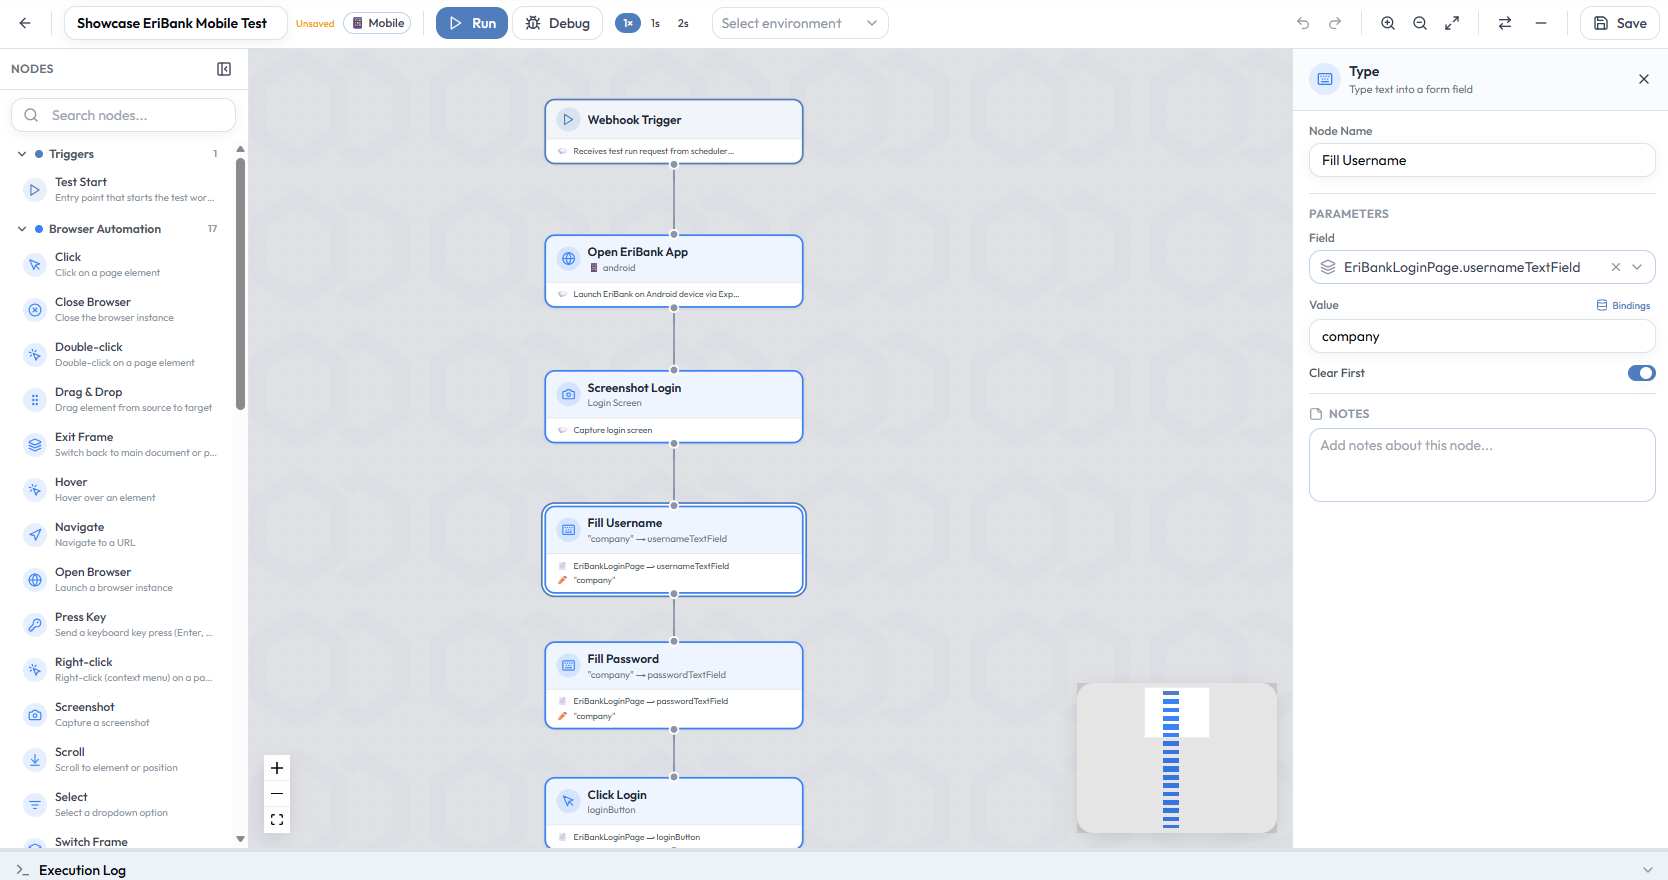Click the nodes list scroll-down arrow

(240, 839)
